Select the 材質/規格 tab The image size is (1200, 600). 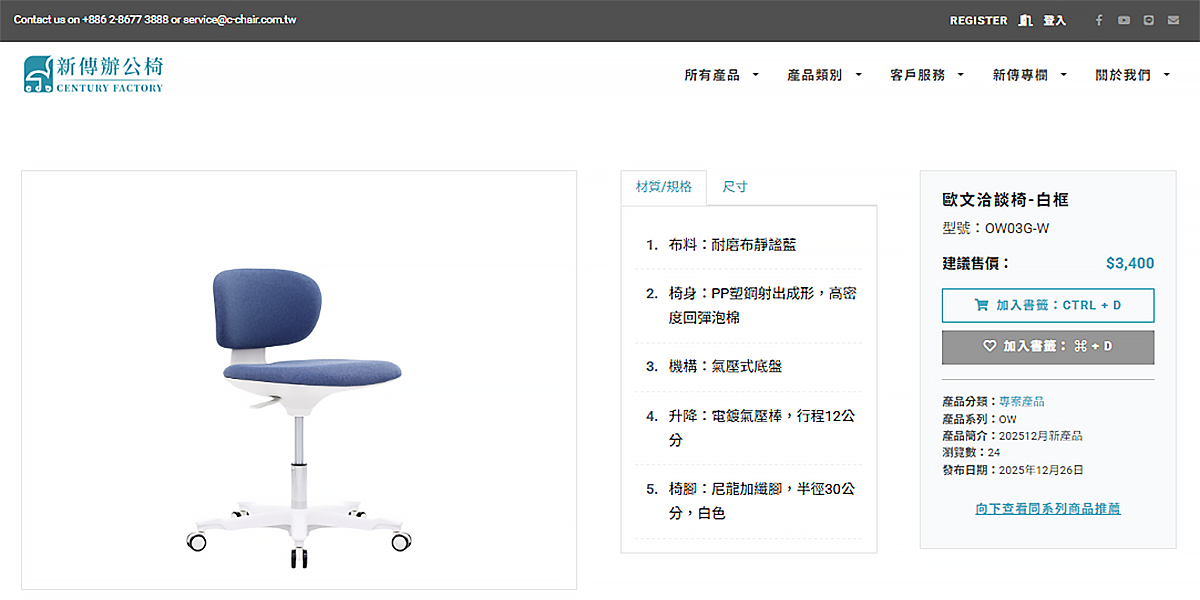click(664, 187)
